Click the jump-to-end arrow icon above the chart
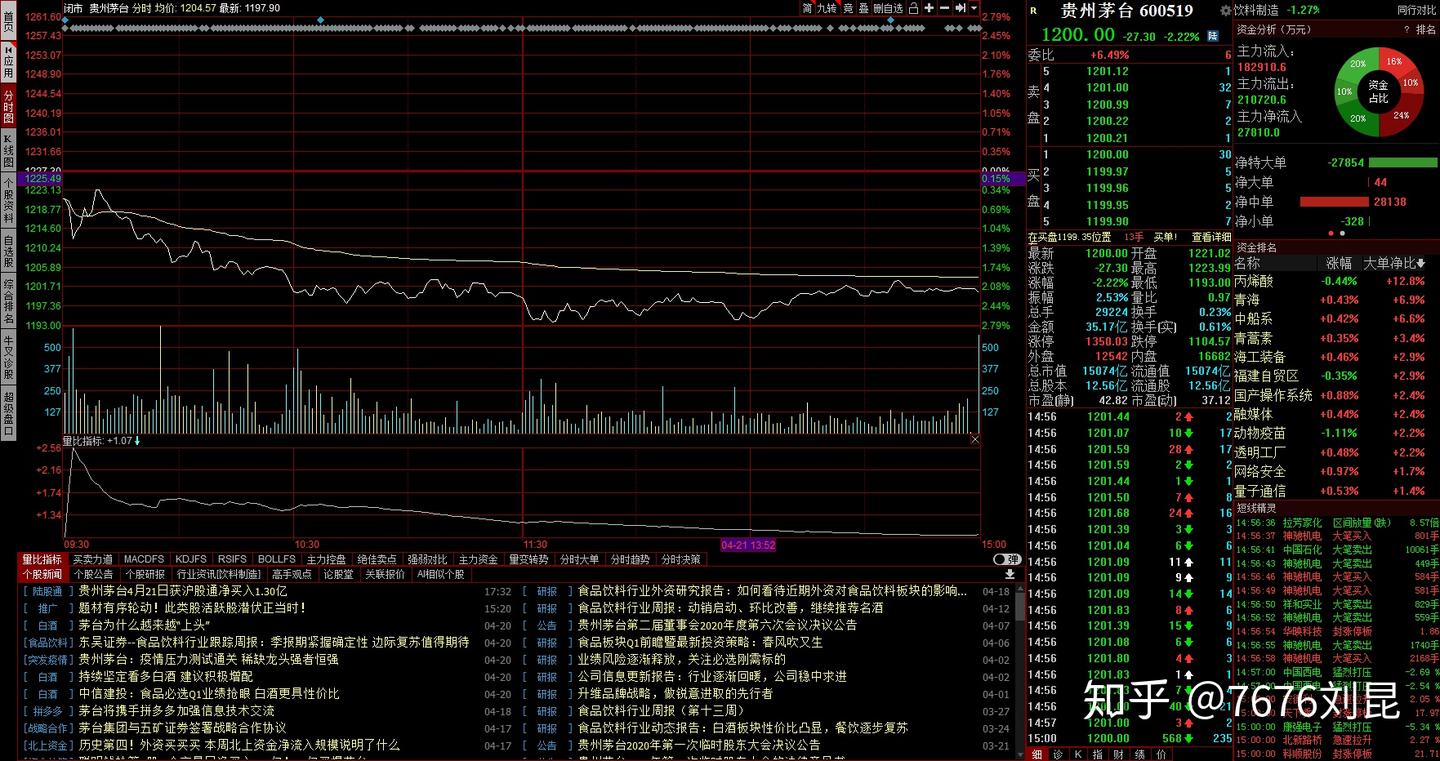 point(960,8)
